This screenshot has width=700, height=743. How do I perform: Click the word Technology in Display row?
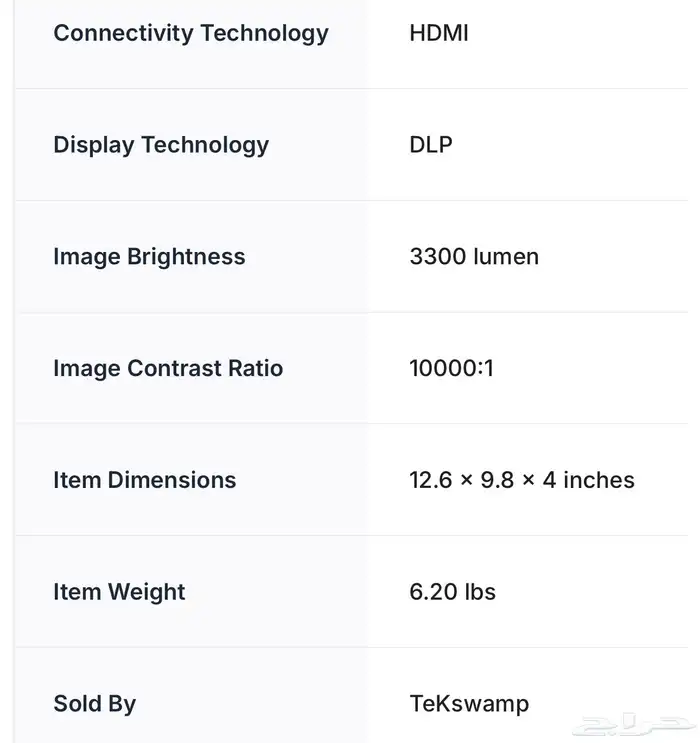tap(205, 145)
